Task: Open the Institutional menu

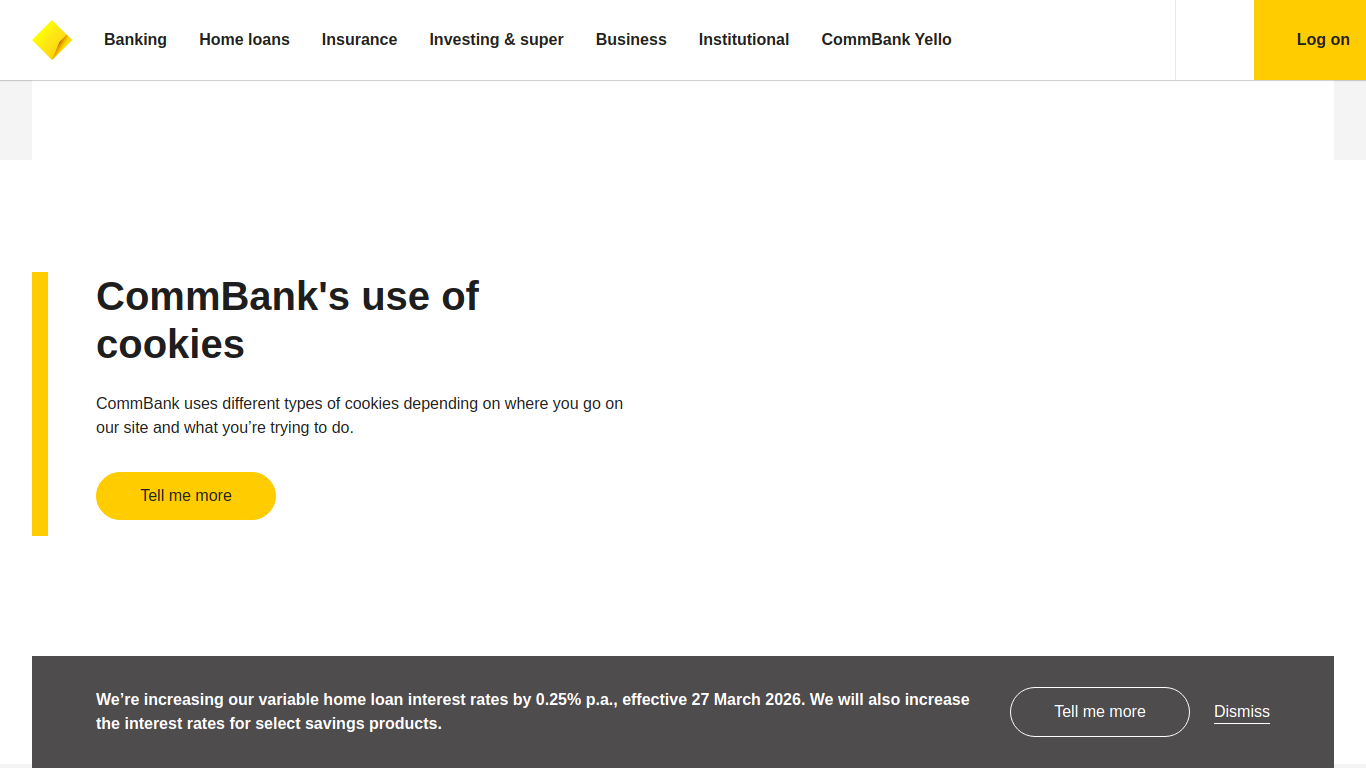Action: pyautogui.click(x=744, y=40)
